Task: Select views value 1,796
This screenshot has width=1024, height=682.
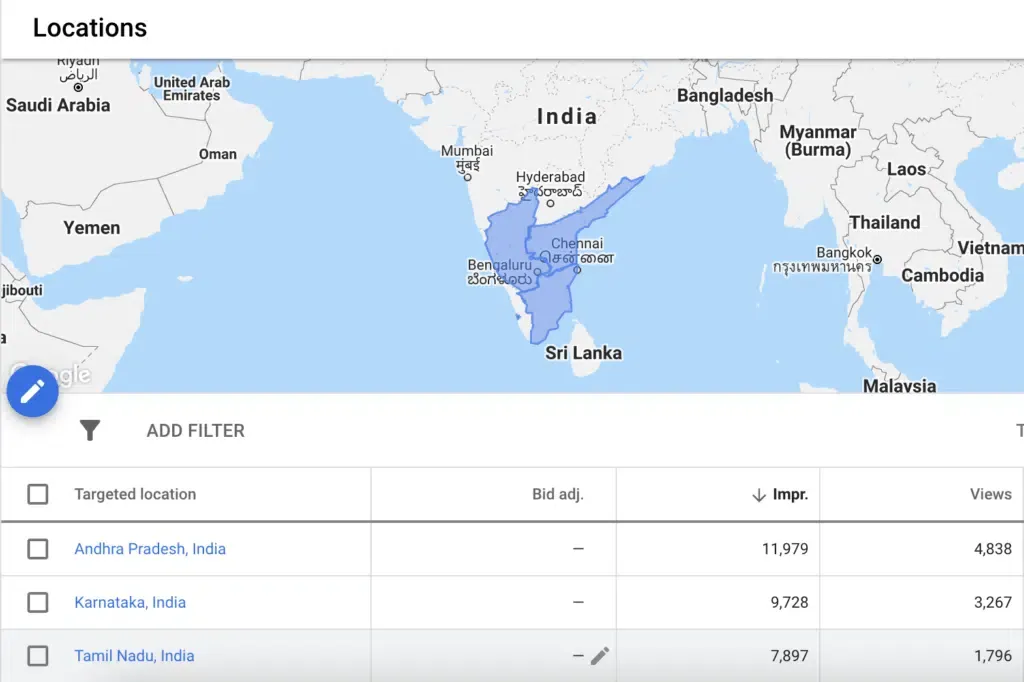Action: [993, 656]
